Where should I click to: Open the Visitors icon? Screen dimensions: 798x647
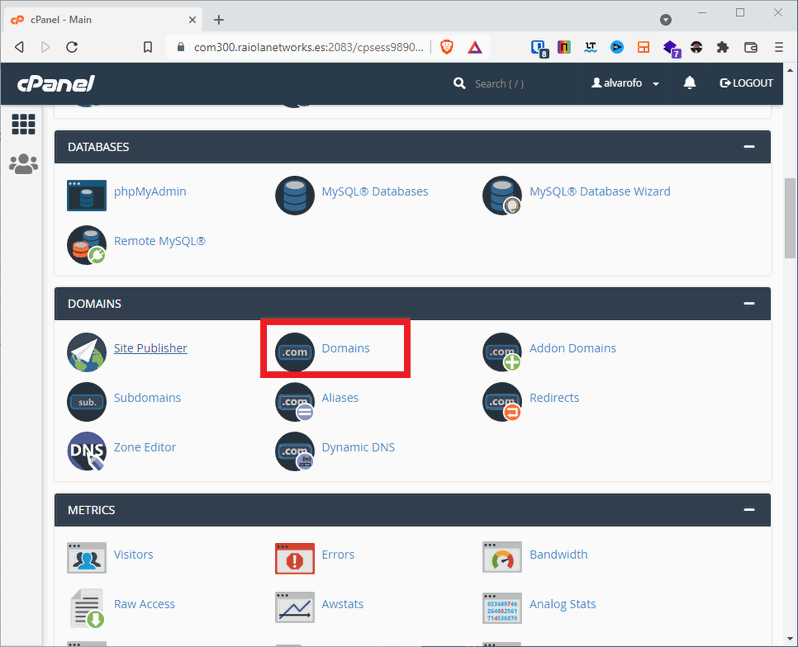tap(87, 557)
